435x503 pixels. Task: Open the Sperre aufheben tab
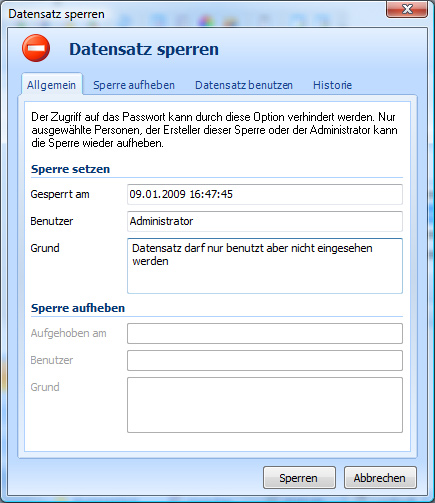pyautogui.click(x=134, y=85)
